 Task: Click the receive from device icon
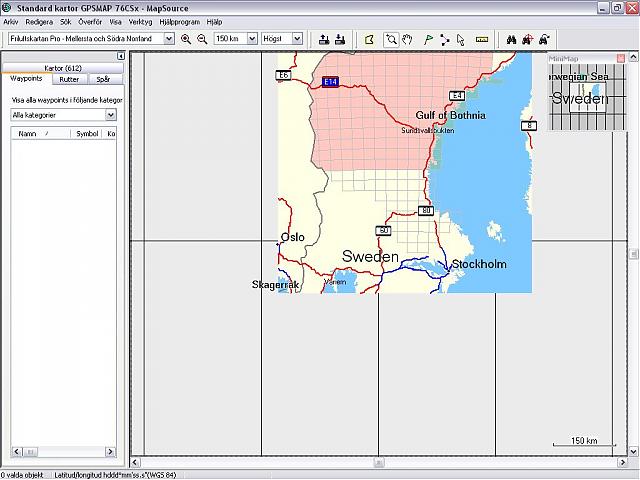340,39
